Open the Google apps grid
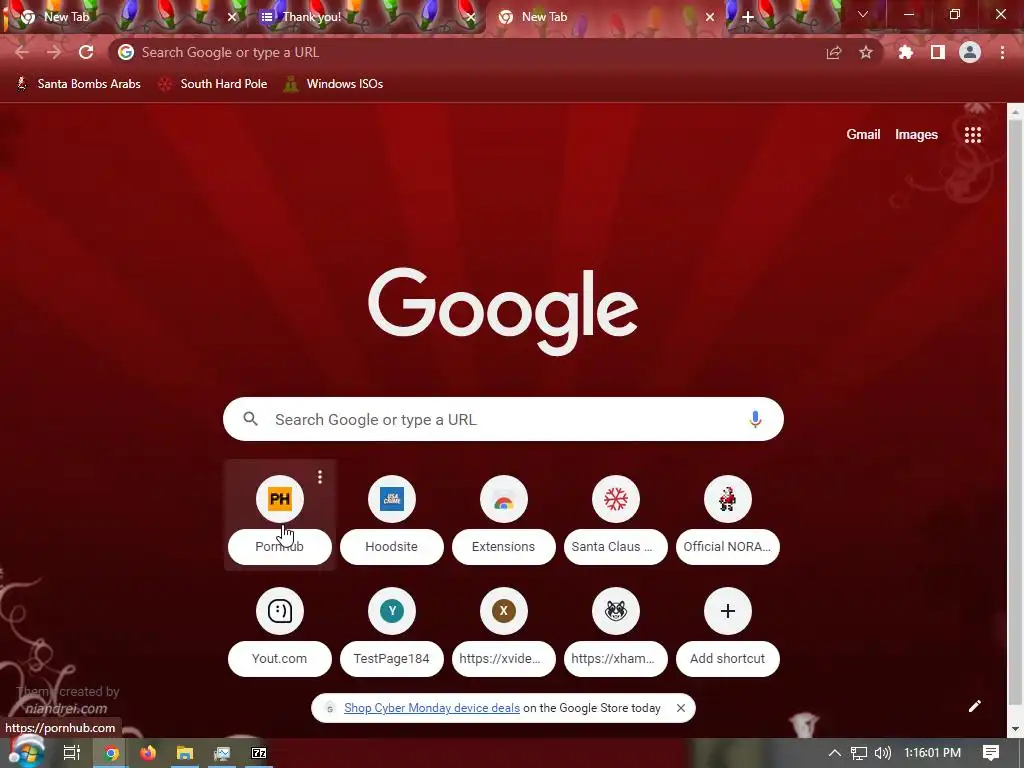Viewport: 1024px width, 768px height. click(x=973, y=135)
